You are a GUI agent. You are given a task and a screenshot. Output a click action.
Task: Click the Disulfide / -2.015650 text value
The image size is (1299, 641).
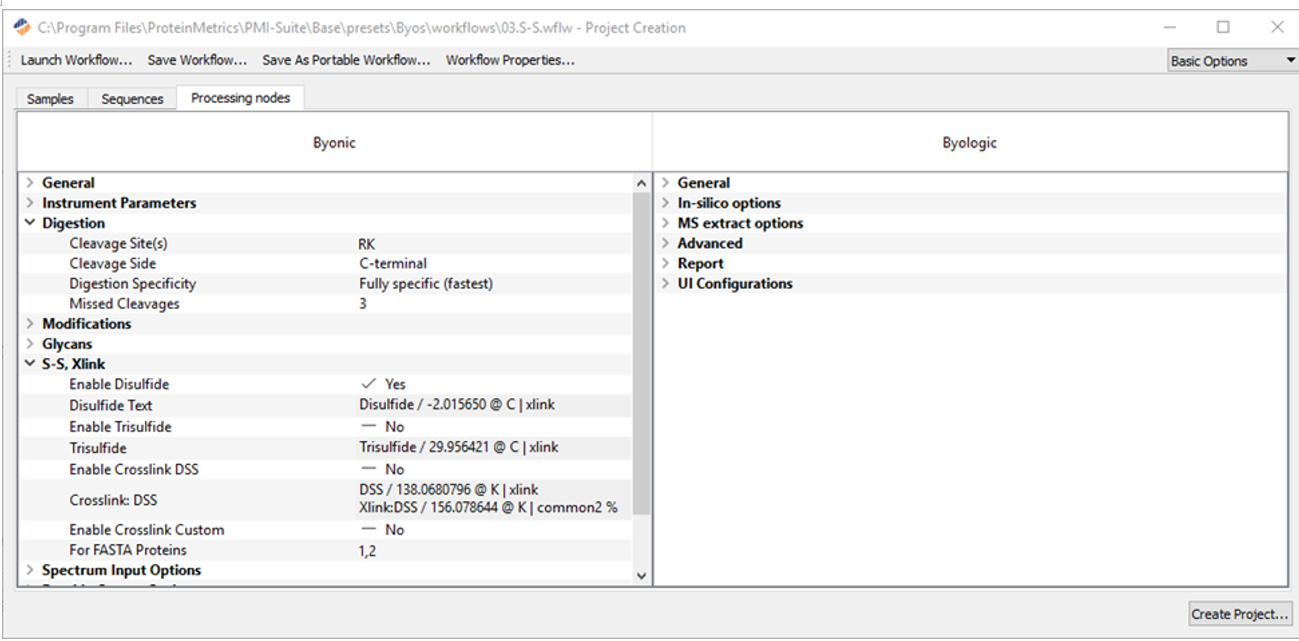(457, 405)
